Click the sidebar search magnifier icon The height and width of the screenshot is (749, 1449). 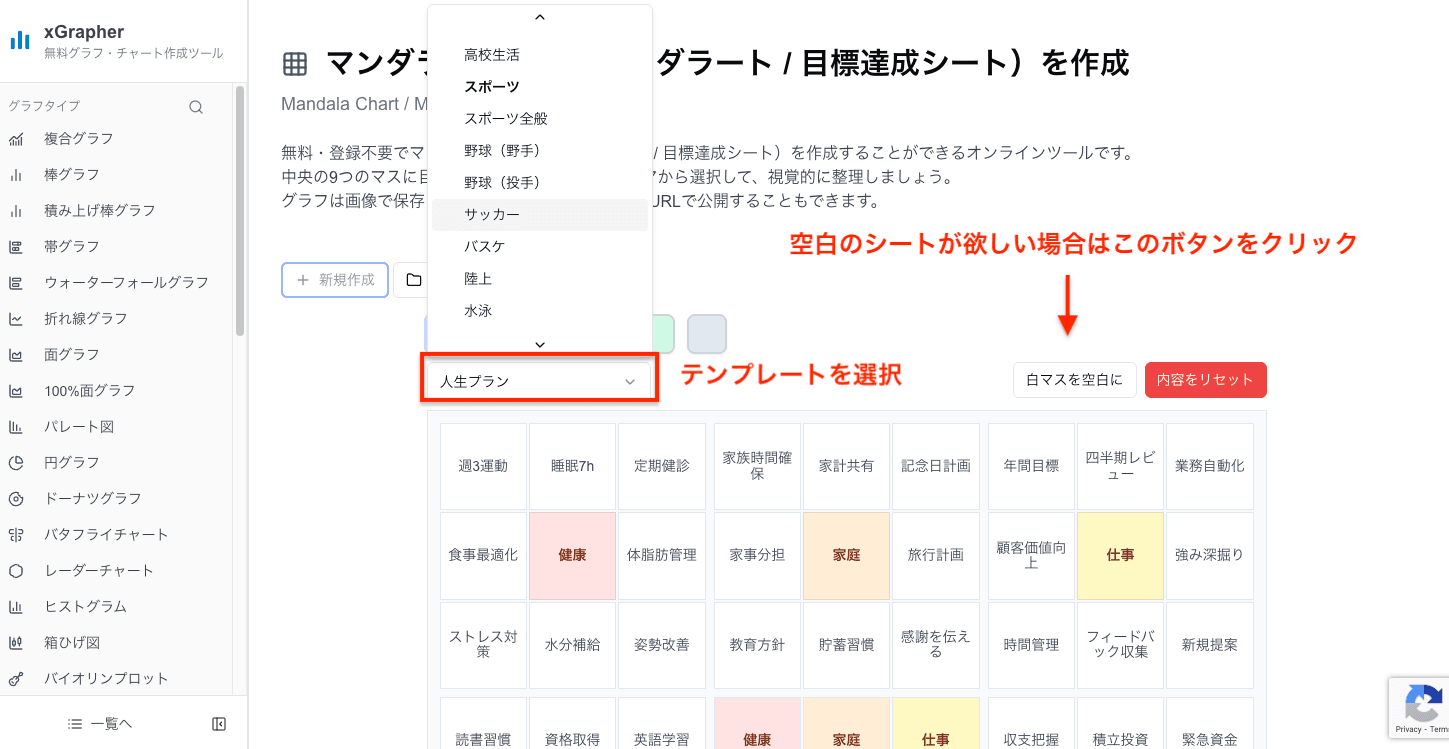pyautogui.click(x=196, y=107)
